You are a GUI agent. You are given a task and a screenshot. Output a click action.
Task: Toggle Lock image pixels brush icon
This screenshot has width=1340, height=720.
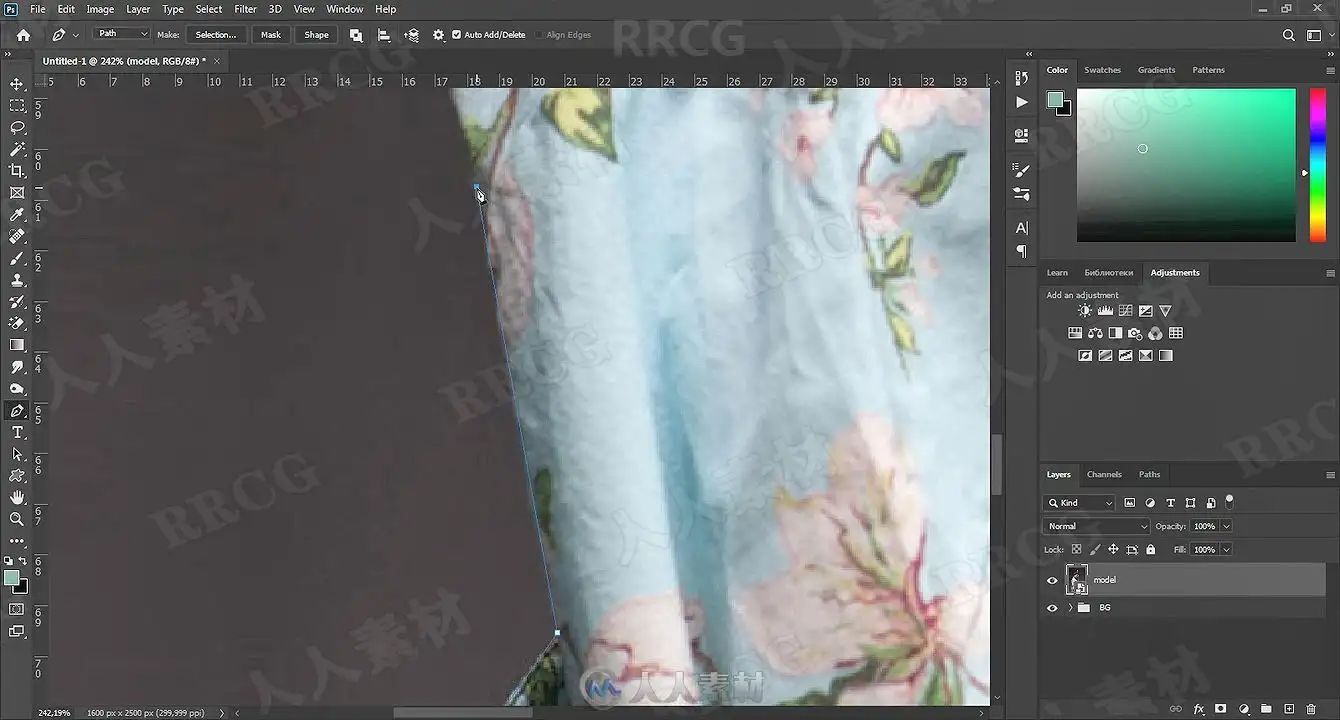1095,550
